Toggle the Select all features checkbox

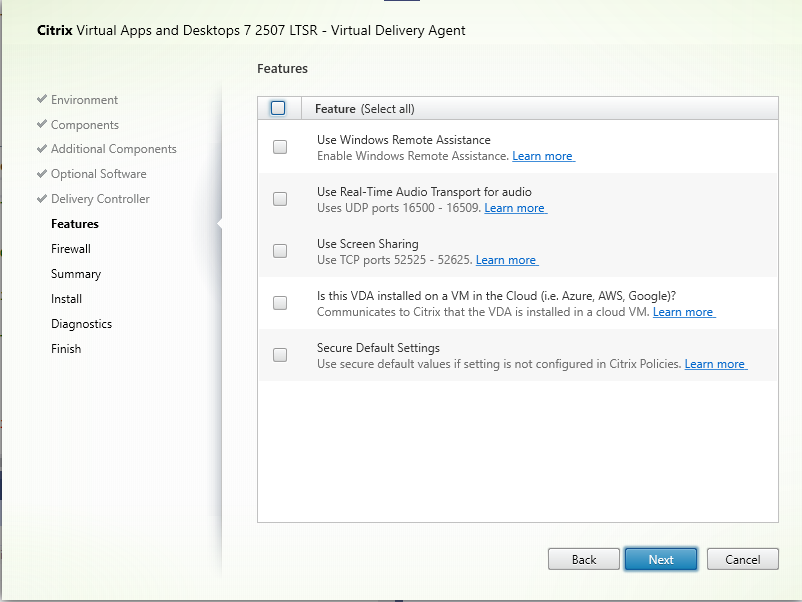(278, 106)
